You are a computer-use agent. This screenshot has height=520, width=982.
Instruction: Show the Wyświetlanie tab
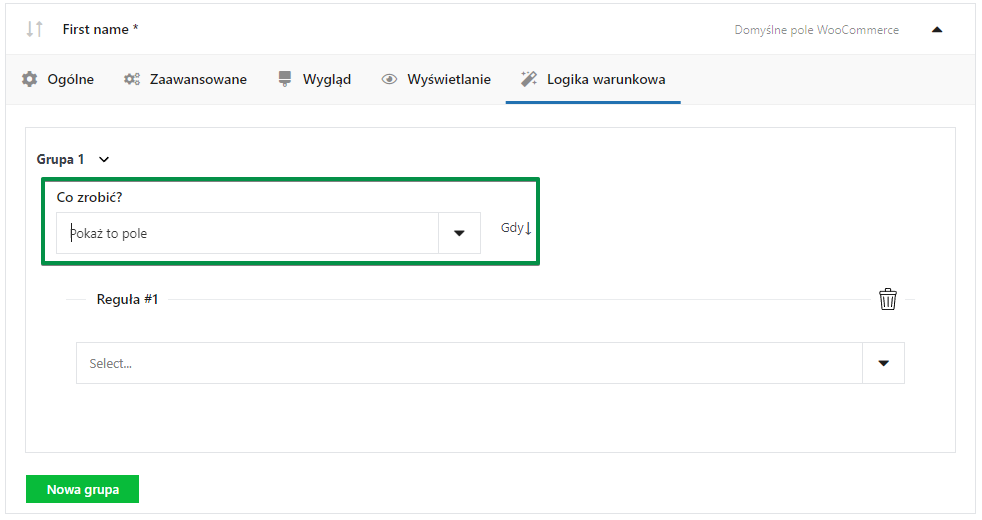(x=449, y=79)
